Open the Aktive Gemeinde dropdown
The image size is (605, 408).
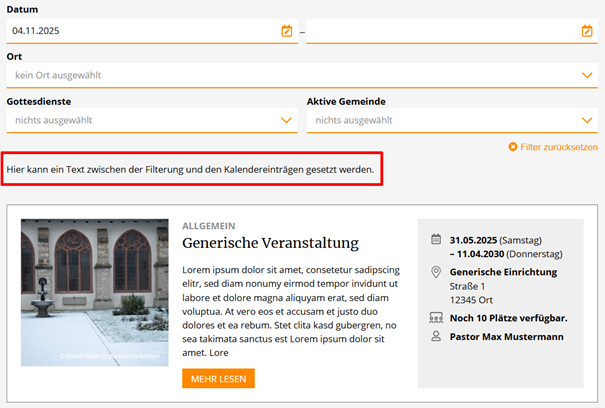coord(450,120)
